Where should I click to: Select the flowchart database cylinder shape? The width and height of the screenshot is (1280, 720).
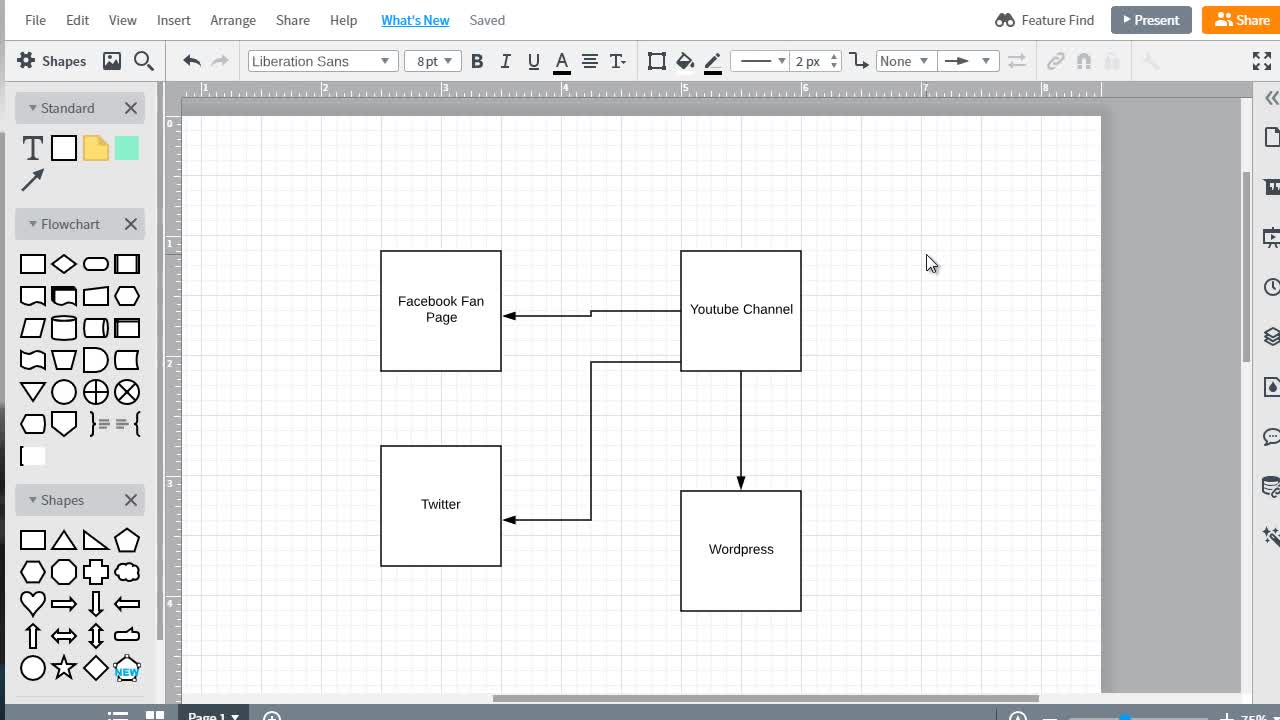(64, 328)
